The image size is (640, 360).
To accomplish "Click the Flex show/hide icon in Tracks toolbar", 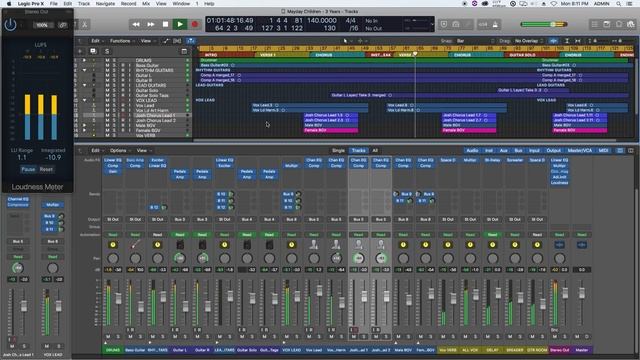I will pyautogui.click(x=177, y=41).
